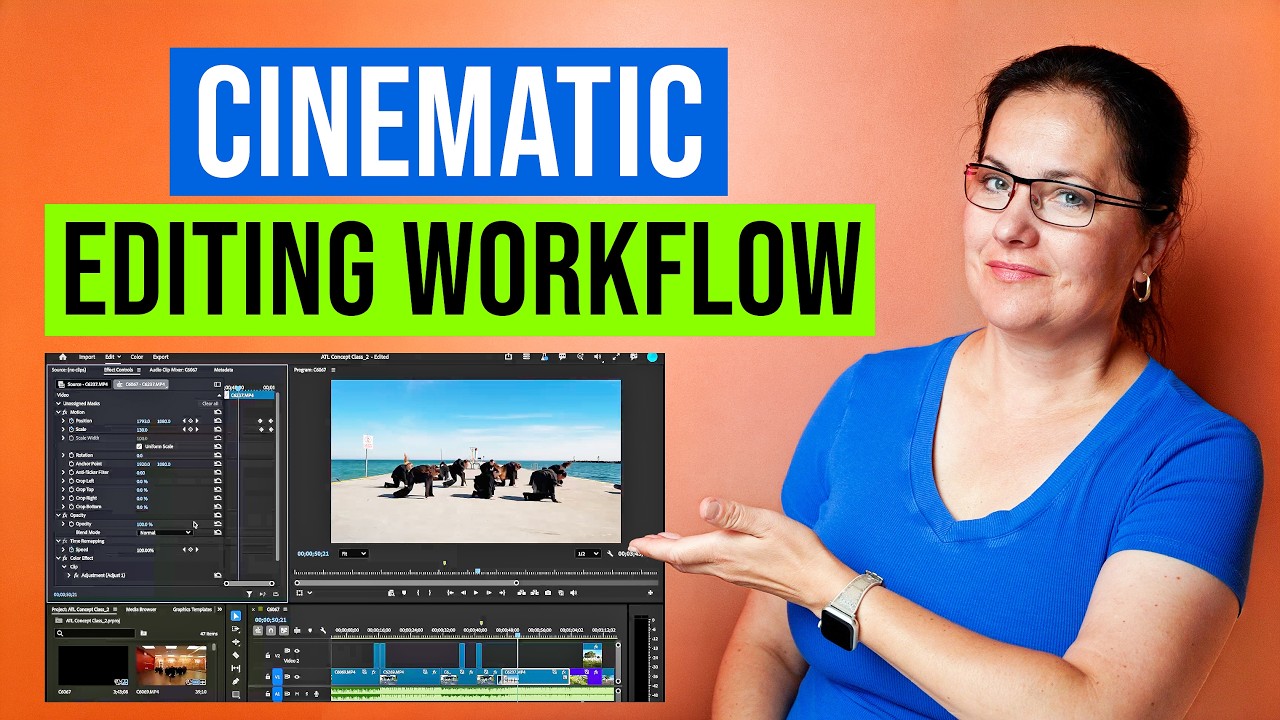Screen dimensions: 1280x720
Task: Toggle the Uniform Scale checkbox
Action: pyautogui.click(x=139, y=446)
